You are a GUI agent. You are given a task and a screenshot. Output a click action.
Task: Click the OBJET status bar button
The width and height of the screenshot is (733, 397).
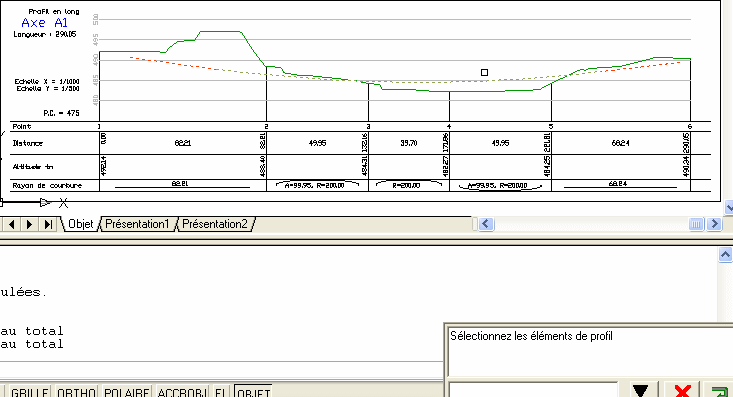[x=253, y=392]
